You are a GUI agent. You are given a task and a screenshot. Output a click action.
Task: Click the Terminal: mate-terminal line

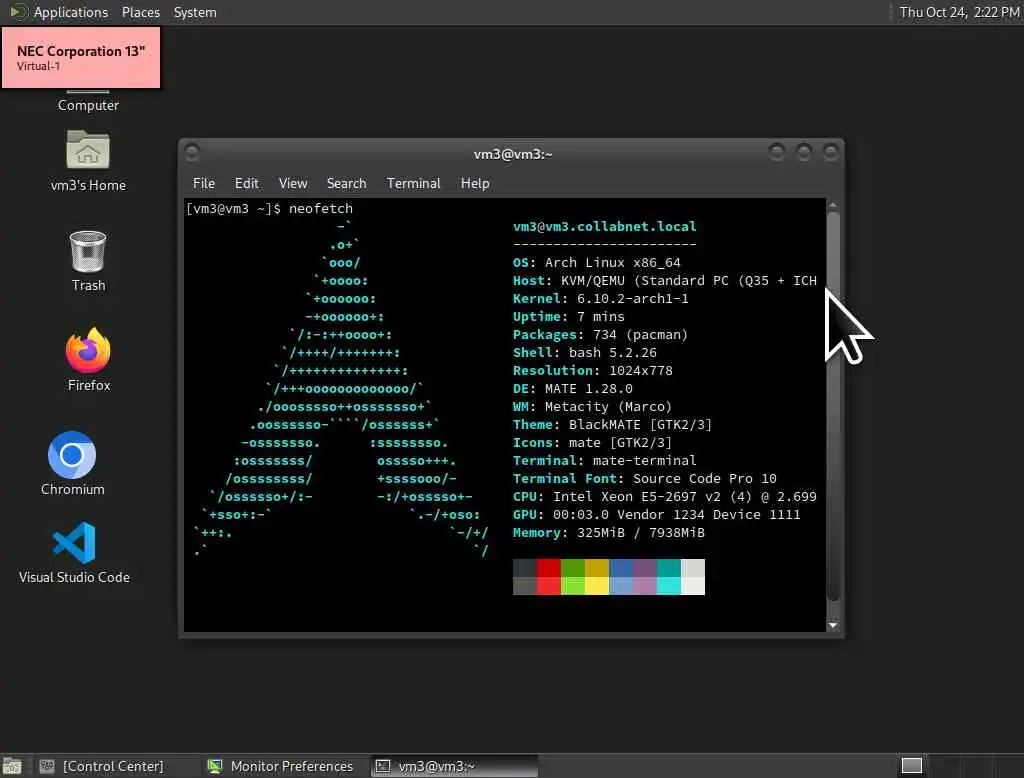point(605,461)
